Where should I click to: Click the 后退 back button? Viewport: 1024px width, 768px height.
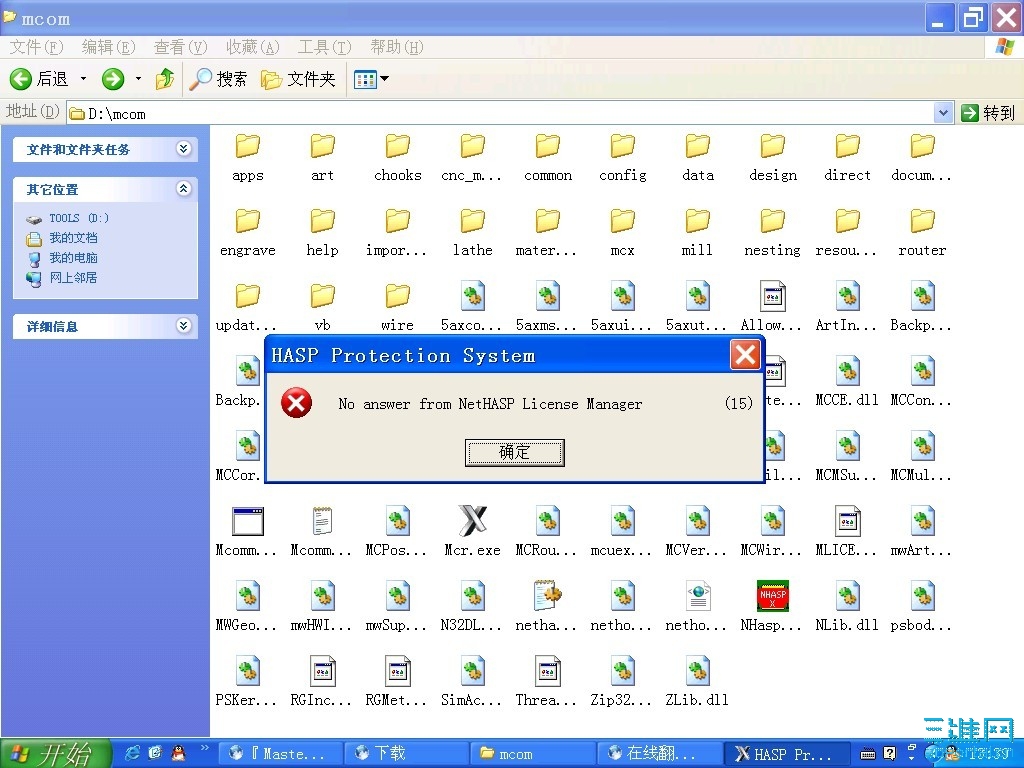point(39,79)
